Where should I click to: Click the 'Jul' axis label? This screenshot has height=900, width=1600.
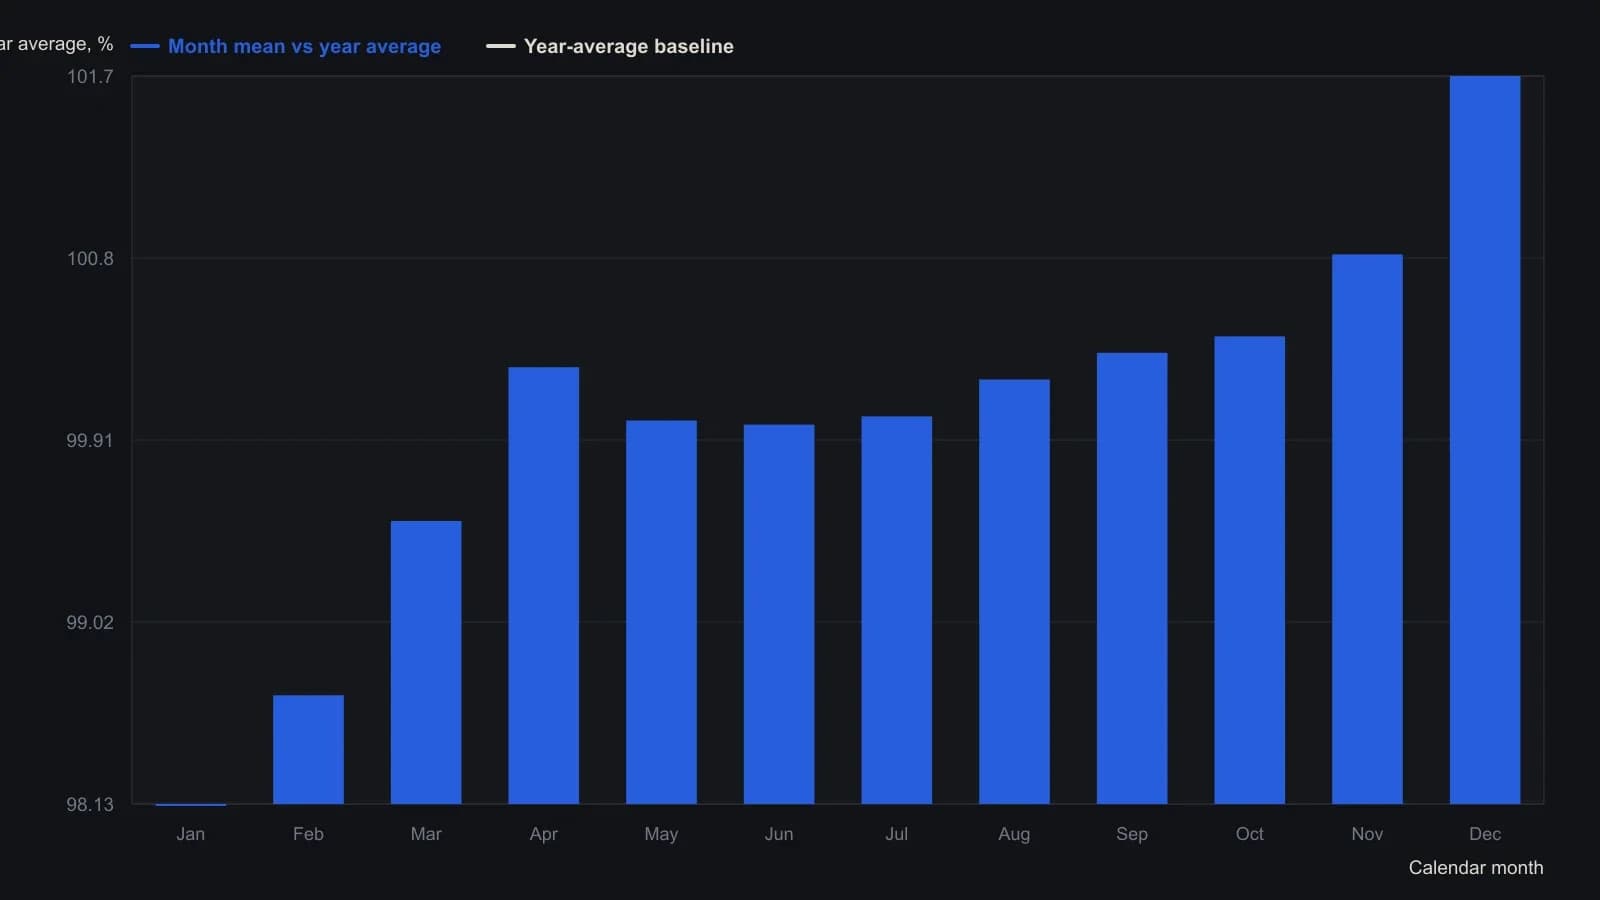(x=897, y=834)
